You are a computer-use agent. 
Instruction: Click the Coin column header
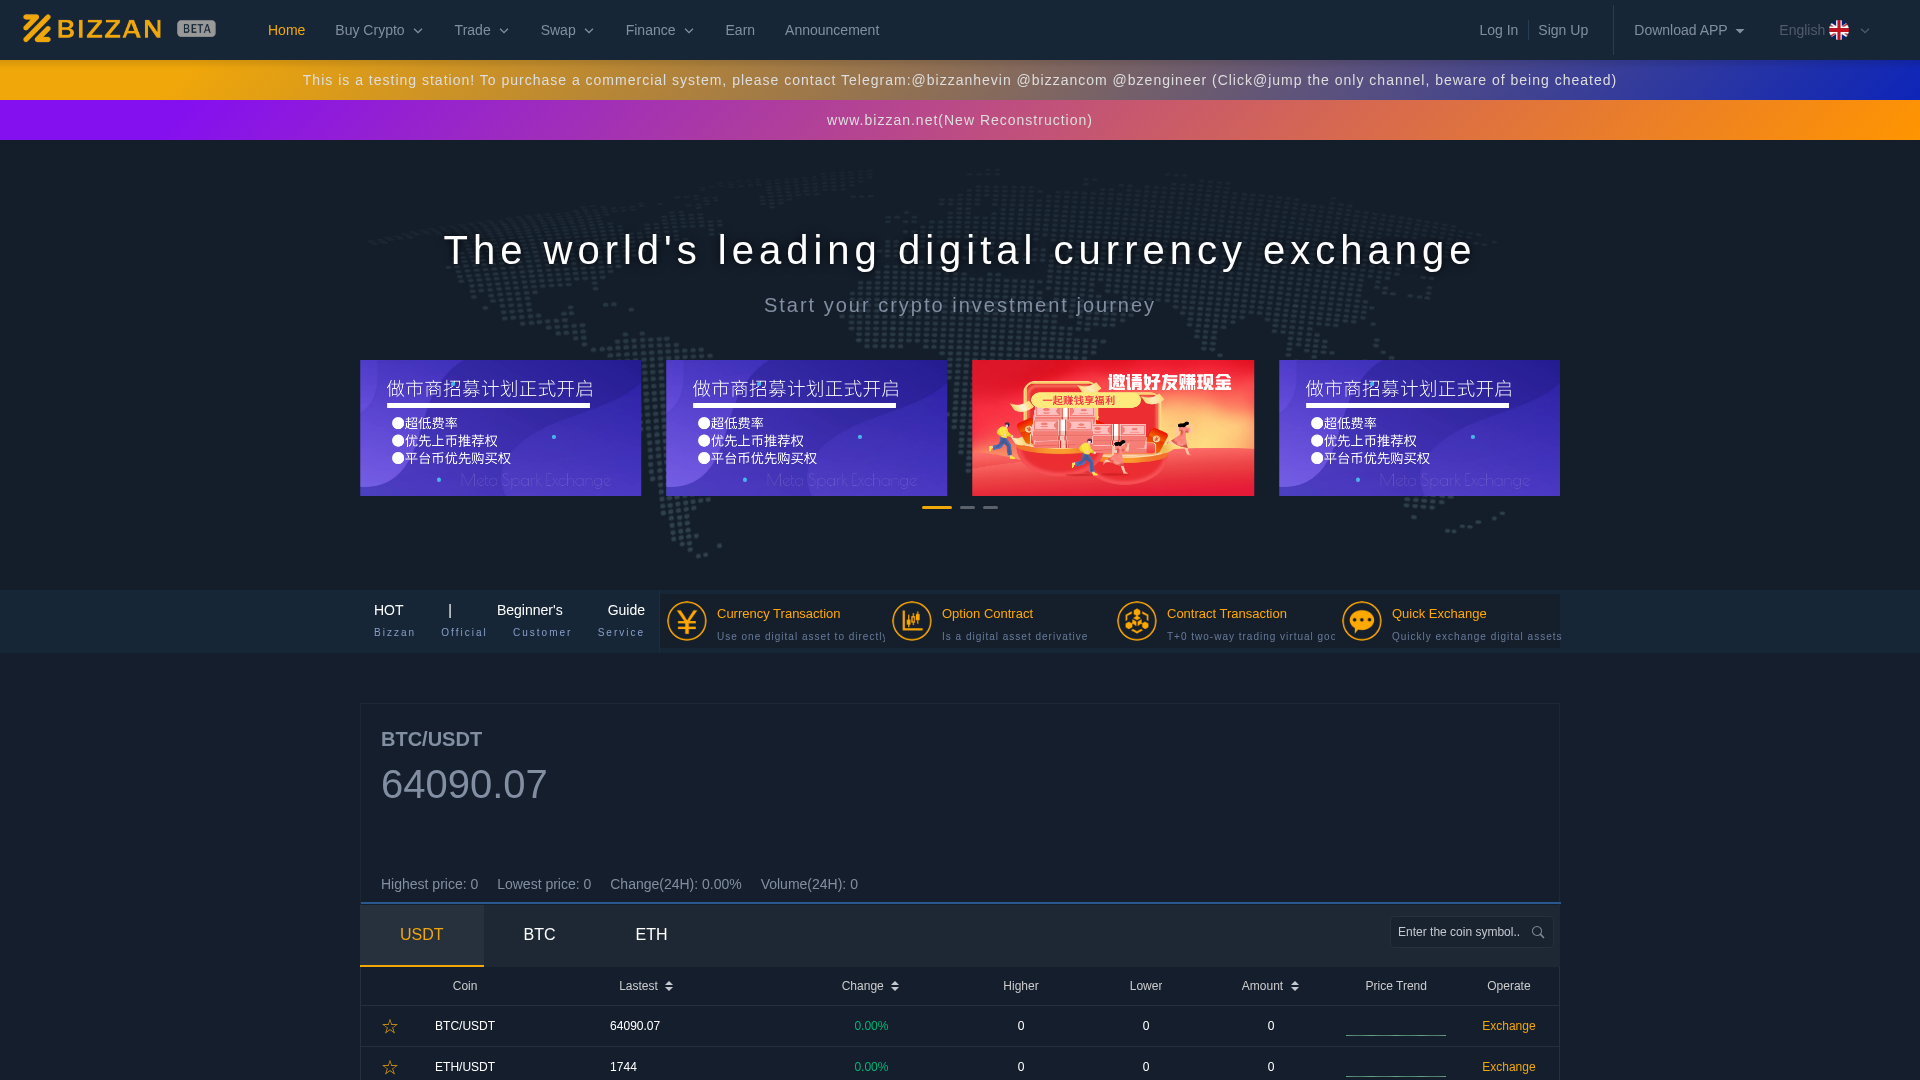coord(465,986)
